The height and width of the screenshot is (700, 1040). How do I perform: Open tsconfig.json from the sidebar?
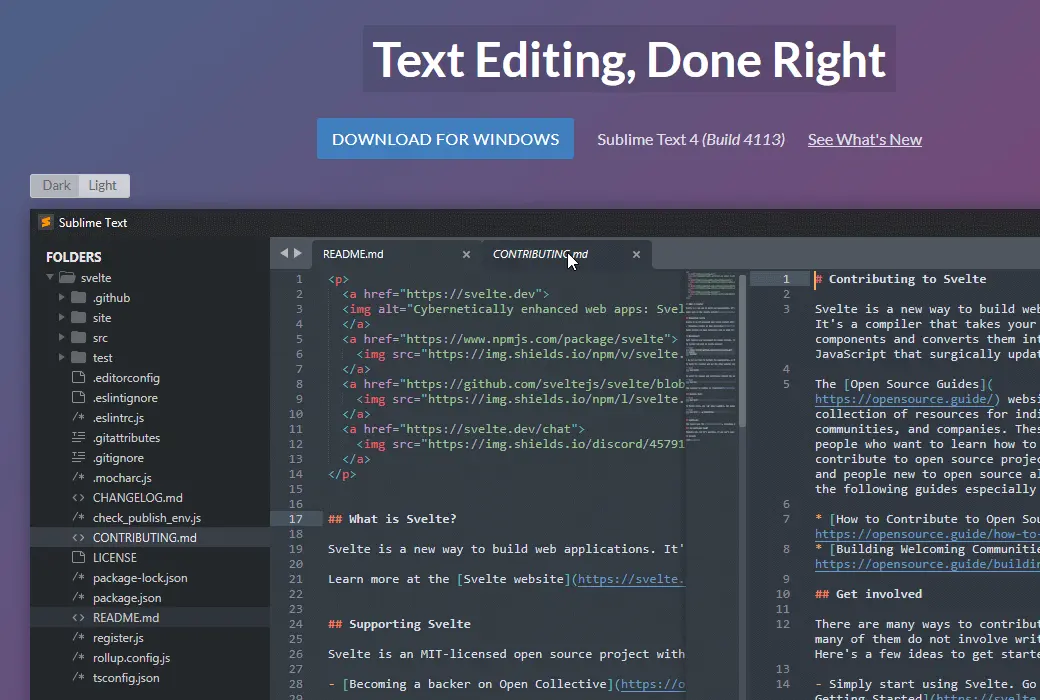click(126, 677)
